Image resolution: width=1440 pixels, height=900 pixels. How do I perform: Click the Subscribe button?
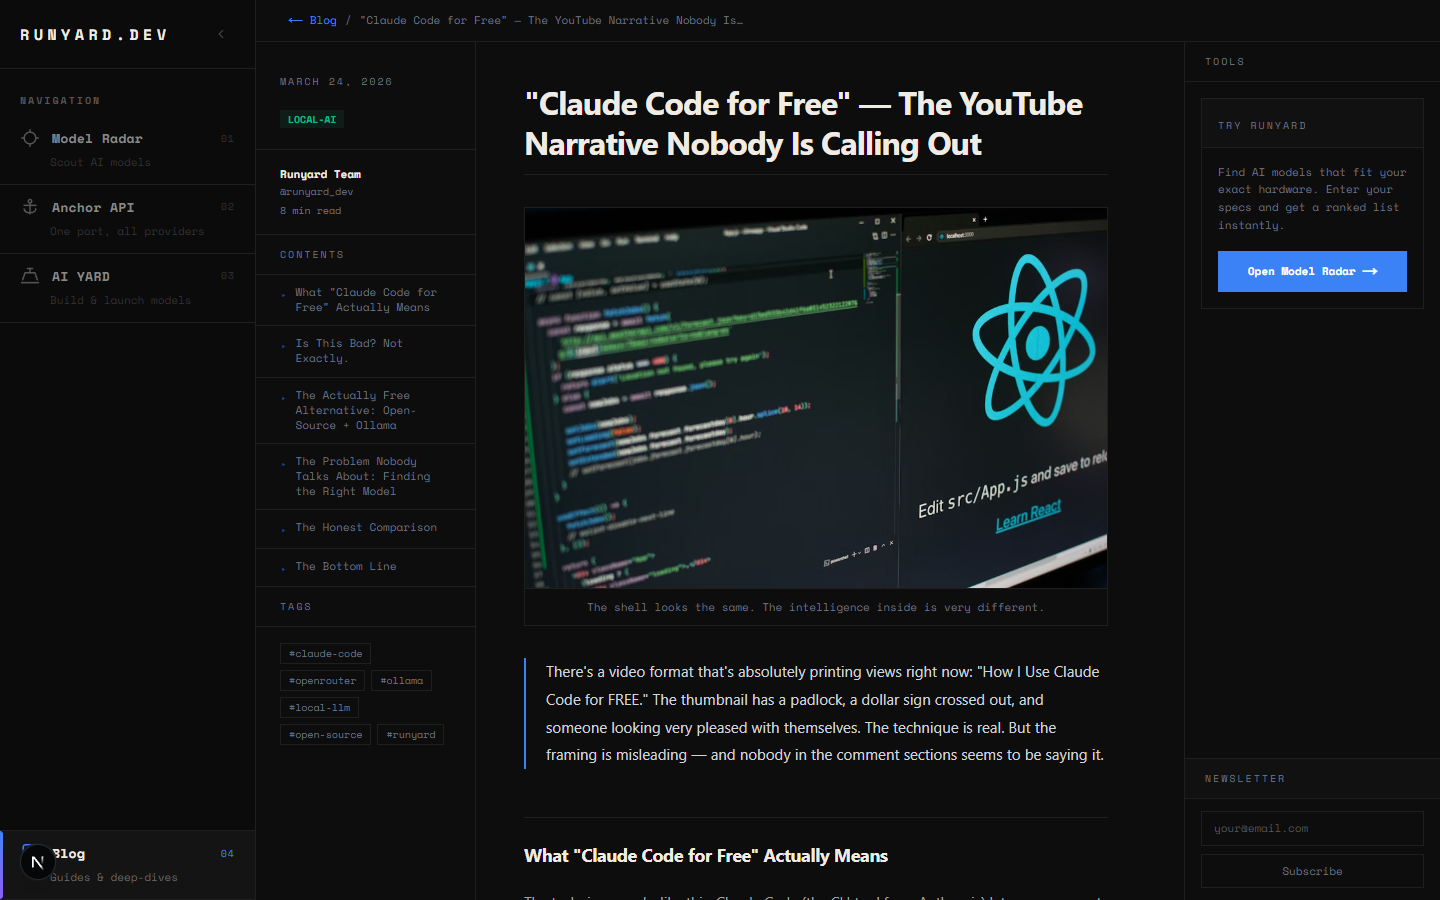coord(1312,871)
